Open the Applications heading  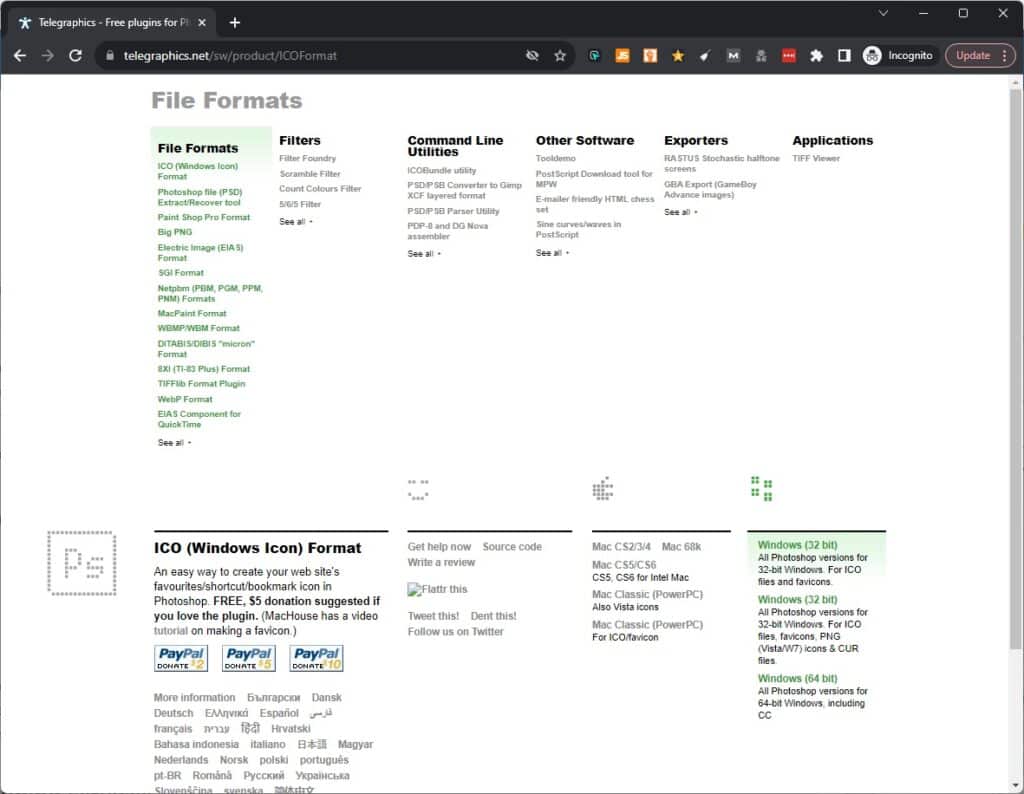coord(833,140)
